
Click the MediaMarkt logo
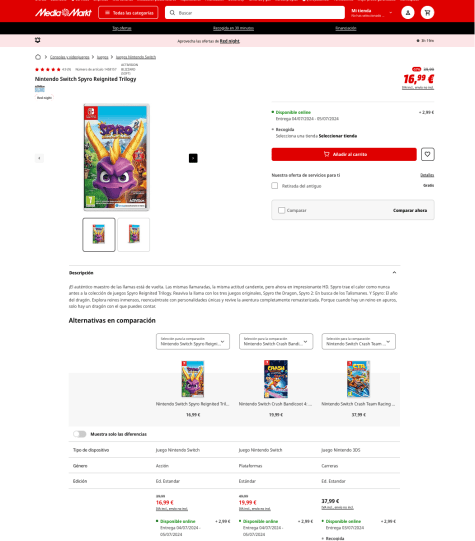(x=63, y=13)
